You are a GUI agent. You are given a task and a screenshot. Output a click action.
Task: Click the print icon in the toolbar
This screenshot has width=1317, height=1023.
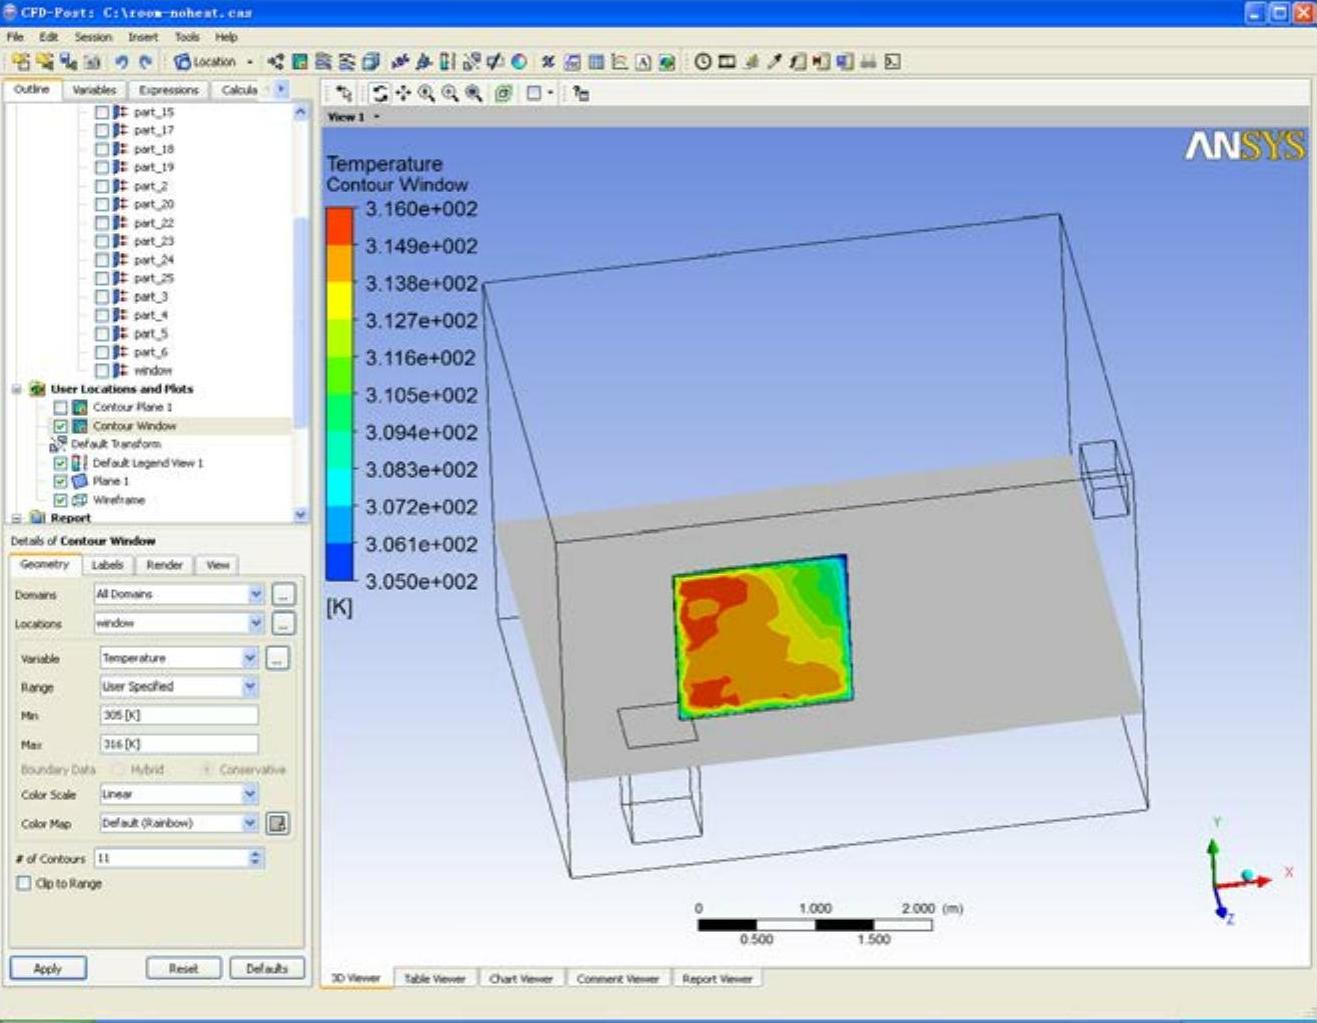pos(868,62)
